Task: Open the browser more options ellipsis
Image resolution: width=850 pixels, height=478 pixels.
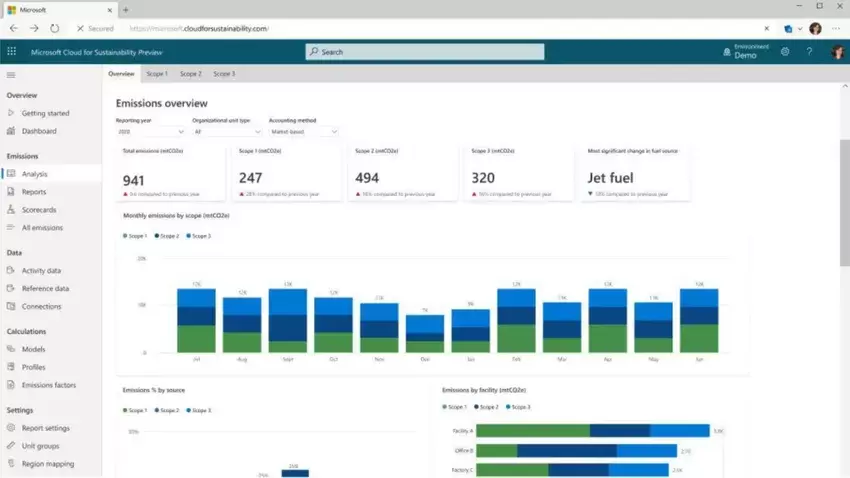Action: pos(836,28)
